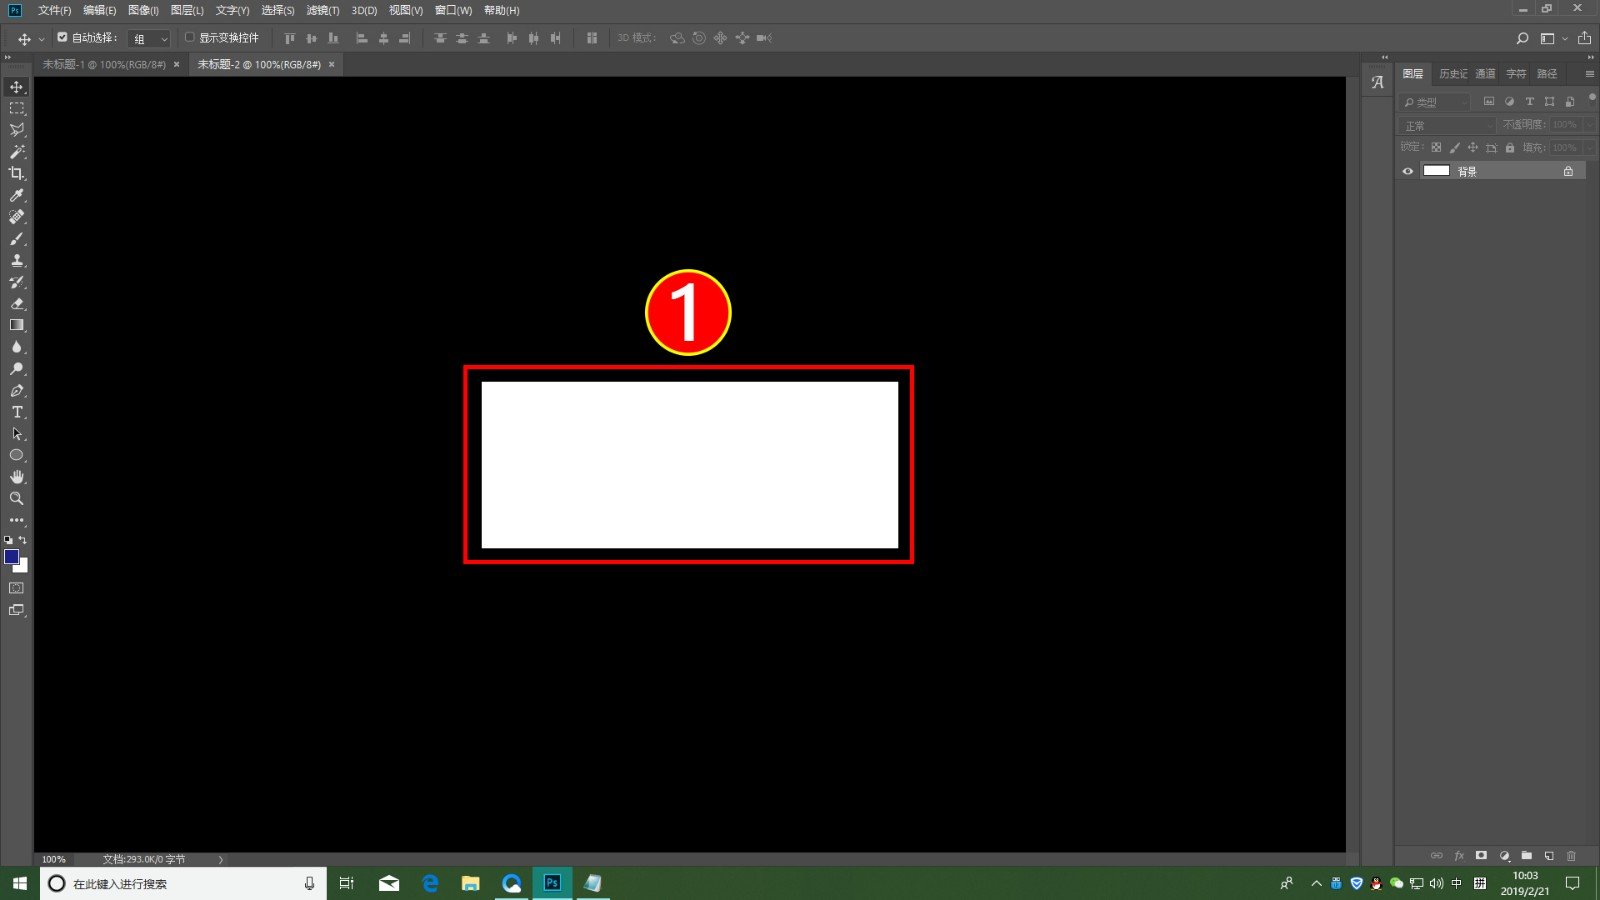This screenshot has width=1600, height=900.
Task: Uncheck the 自动选择 checkbox
Action: click(x=62, y=38)
